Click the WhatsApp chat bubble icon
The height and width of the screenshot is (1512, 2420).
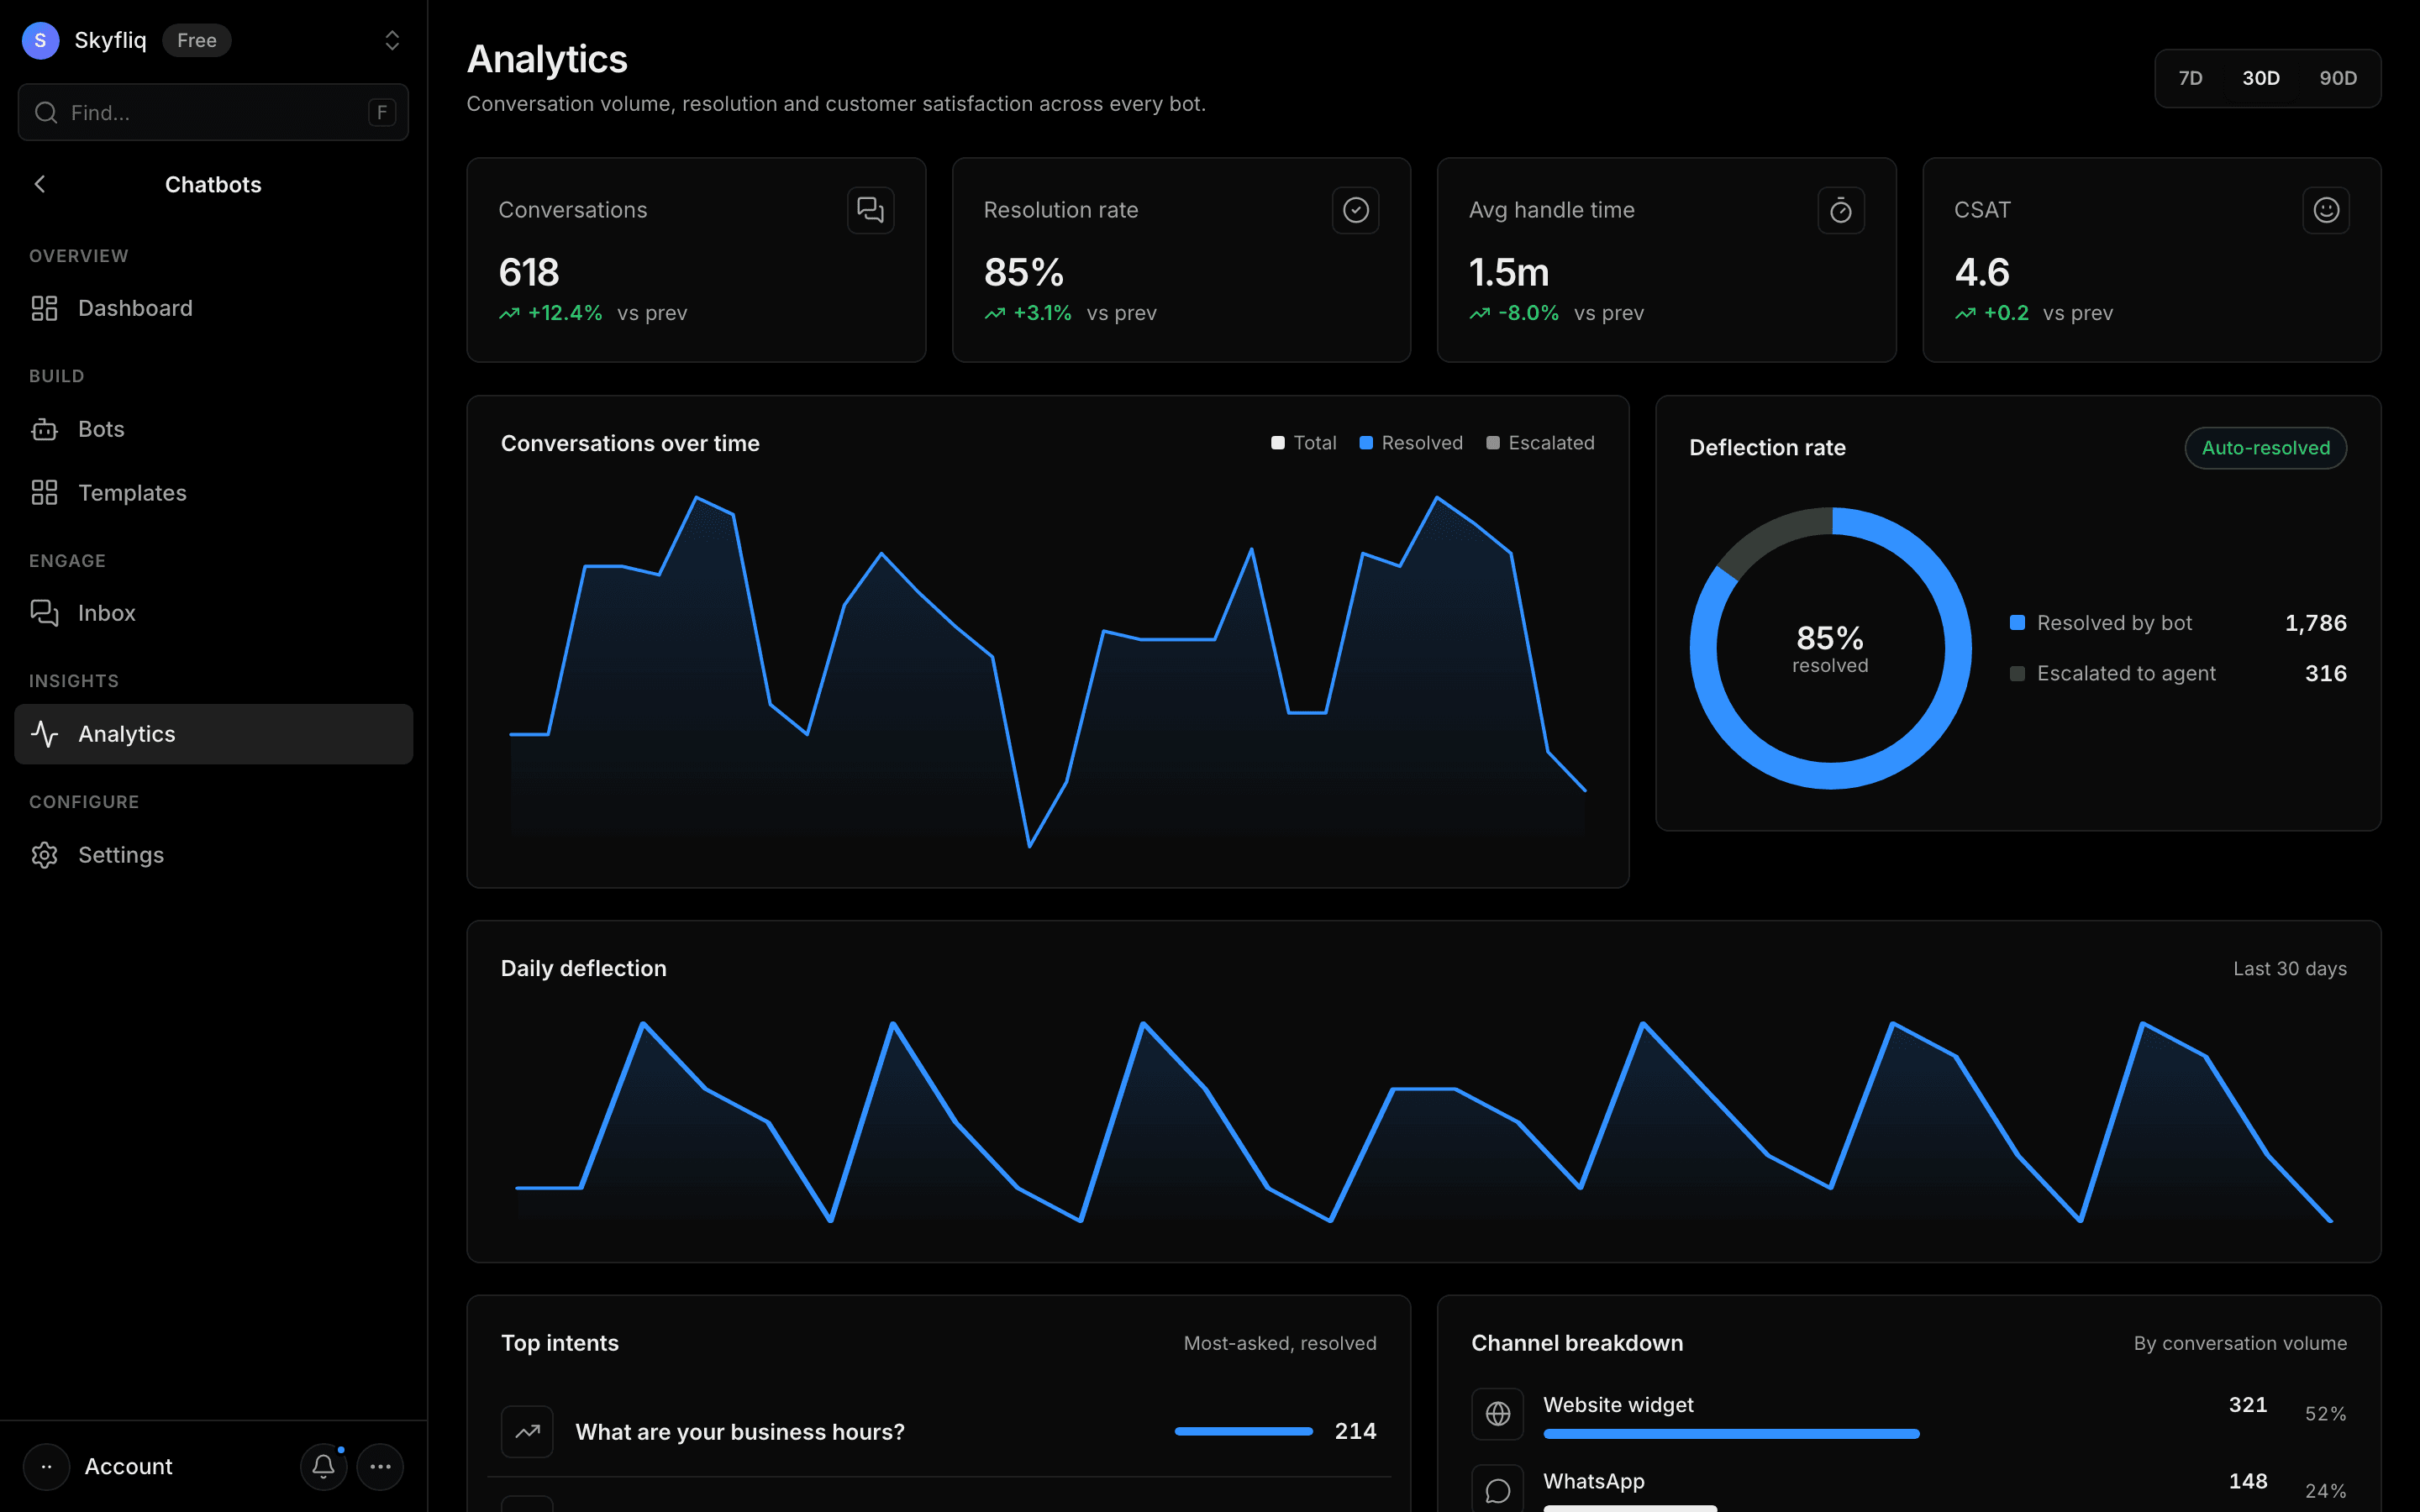point(1497,1490)
